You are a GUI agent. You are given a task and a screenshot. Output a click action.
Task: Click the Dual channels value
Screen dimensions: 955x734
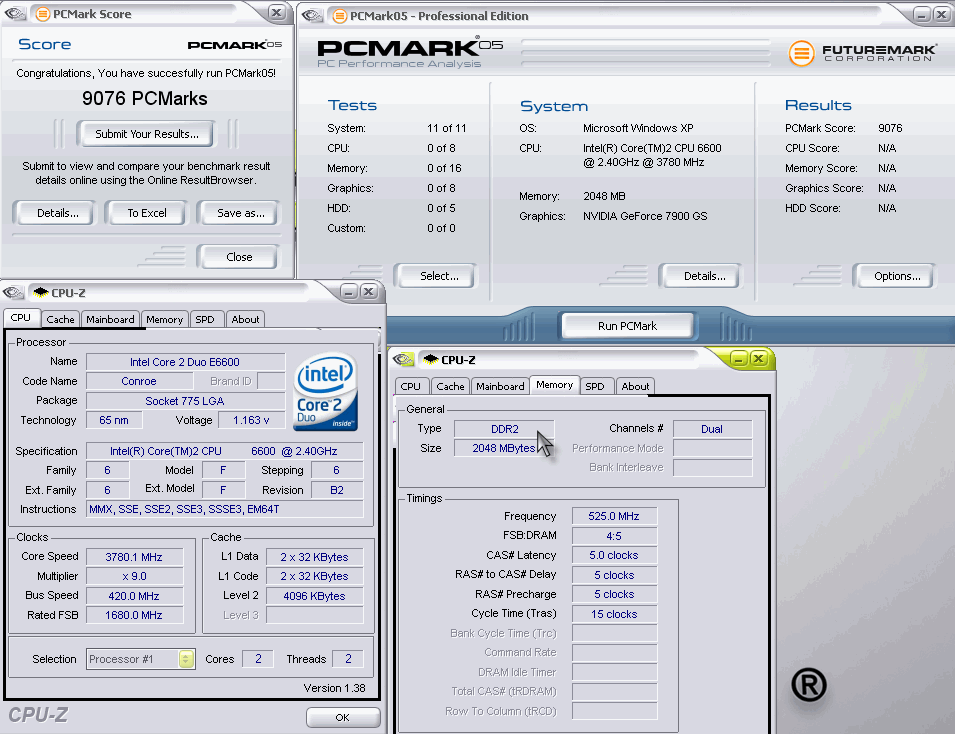[712, 429]
